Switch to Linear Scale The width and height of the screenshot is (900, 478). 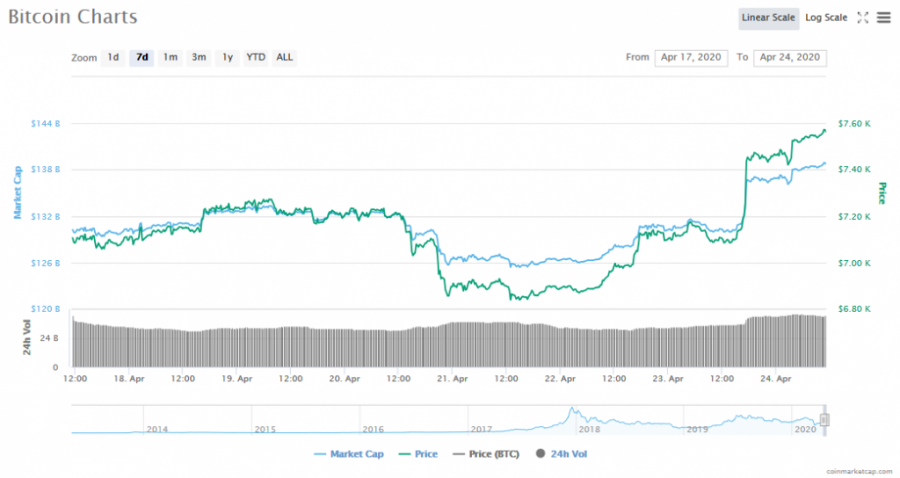(x=768, y=18)
